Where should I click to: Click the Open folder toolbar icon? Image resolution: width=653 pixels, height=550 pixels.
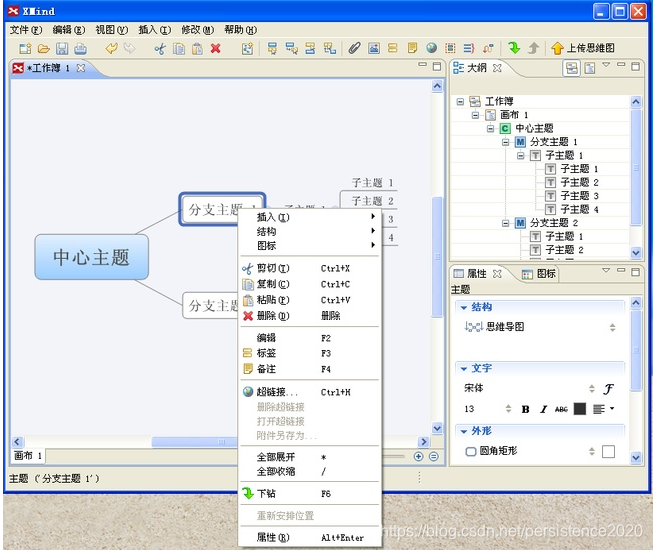pos(44,49)
